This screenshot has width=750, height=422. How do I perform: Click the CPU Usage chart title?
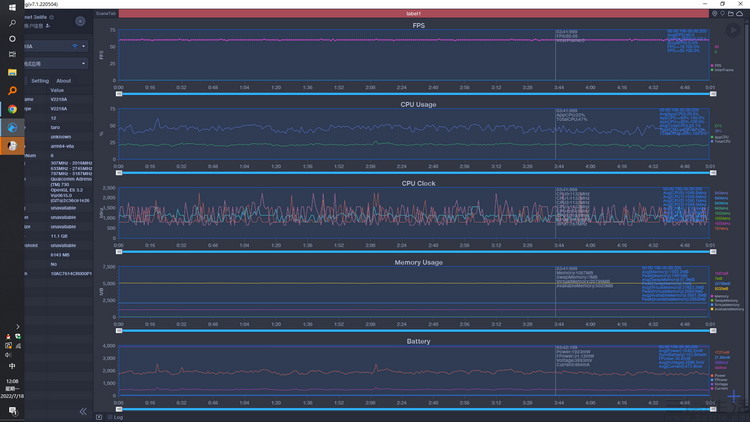click(x=419, y=105)
